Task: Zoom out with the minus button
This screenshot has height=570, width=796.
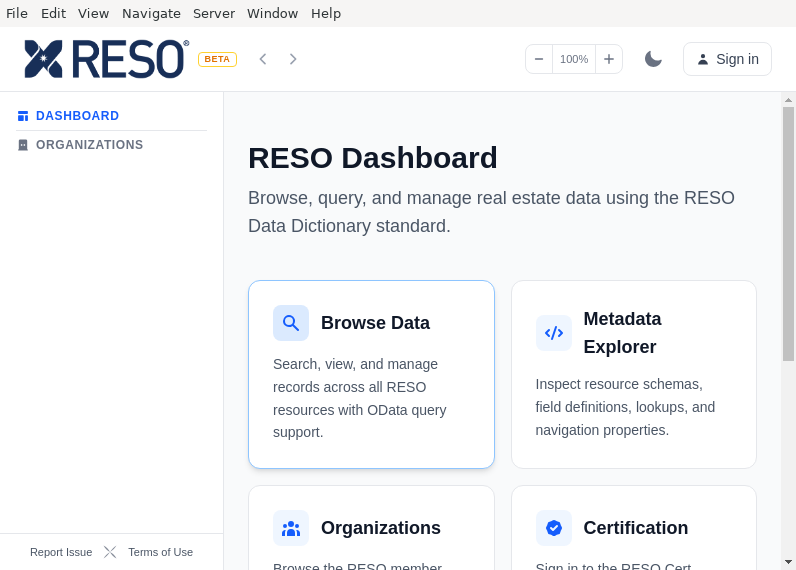Action: coord(539,59)
